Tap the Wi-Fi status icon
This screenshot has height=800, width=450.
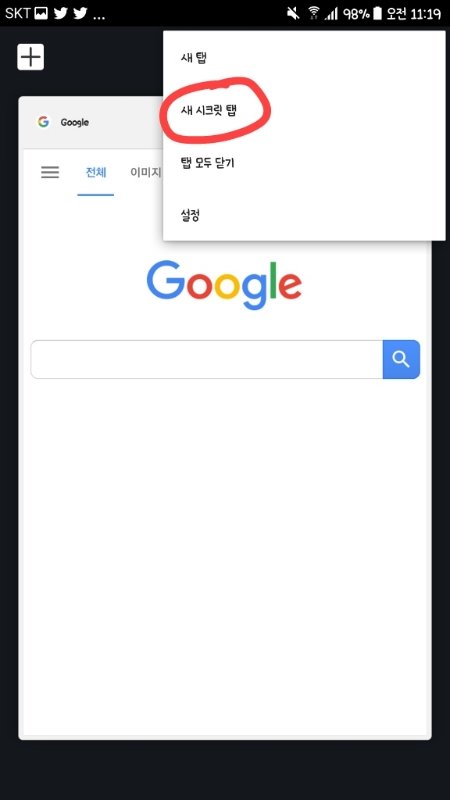tap(314, 13)
